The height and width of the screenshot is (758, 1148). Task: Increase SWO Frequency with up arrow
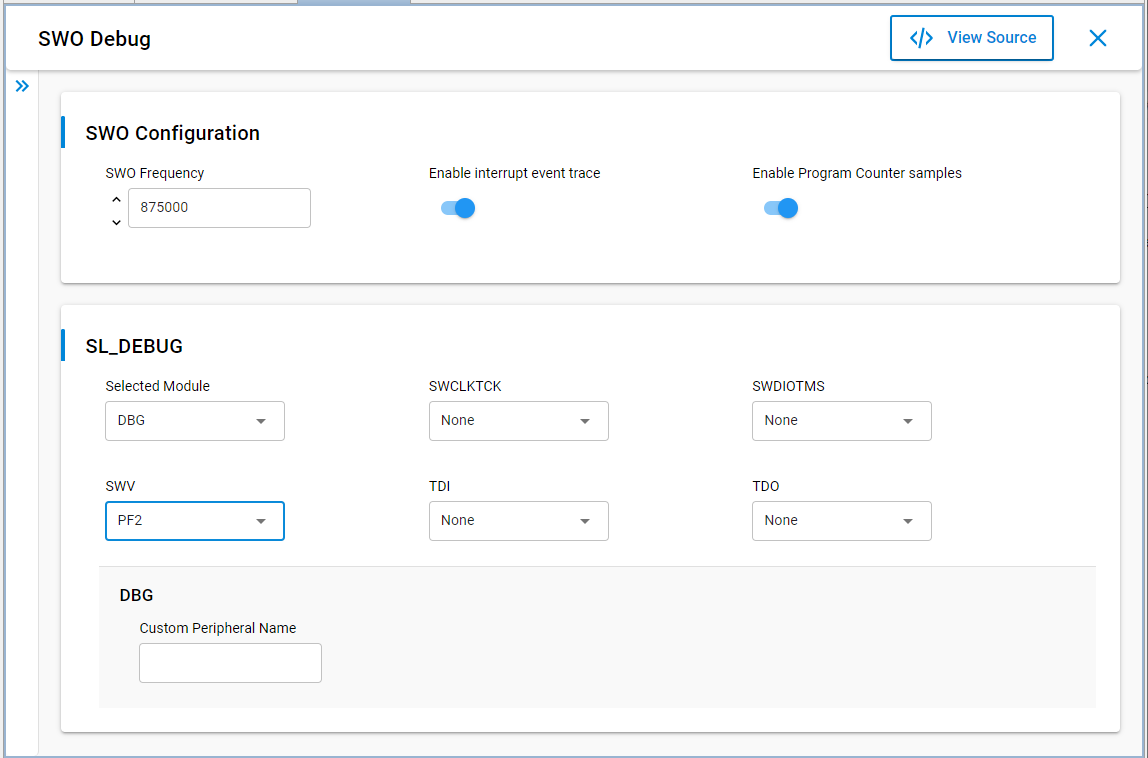click(x=116, y=199)
